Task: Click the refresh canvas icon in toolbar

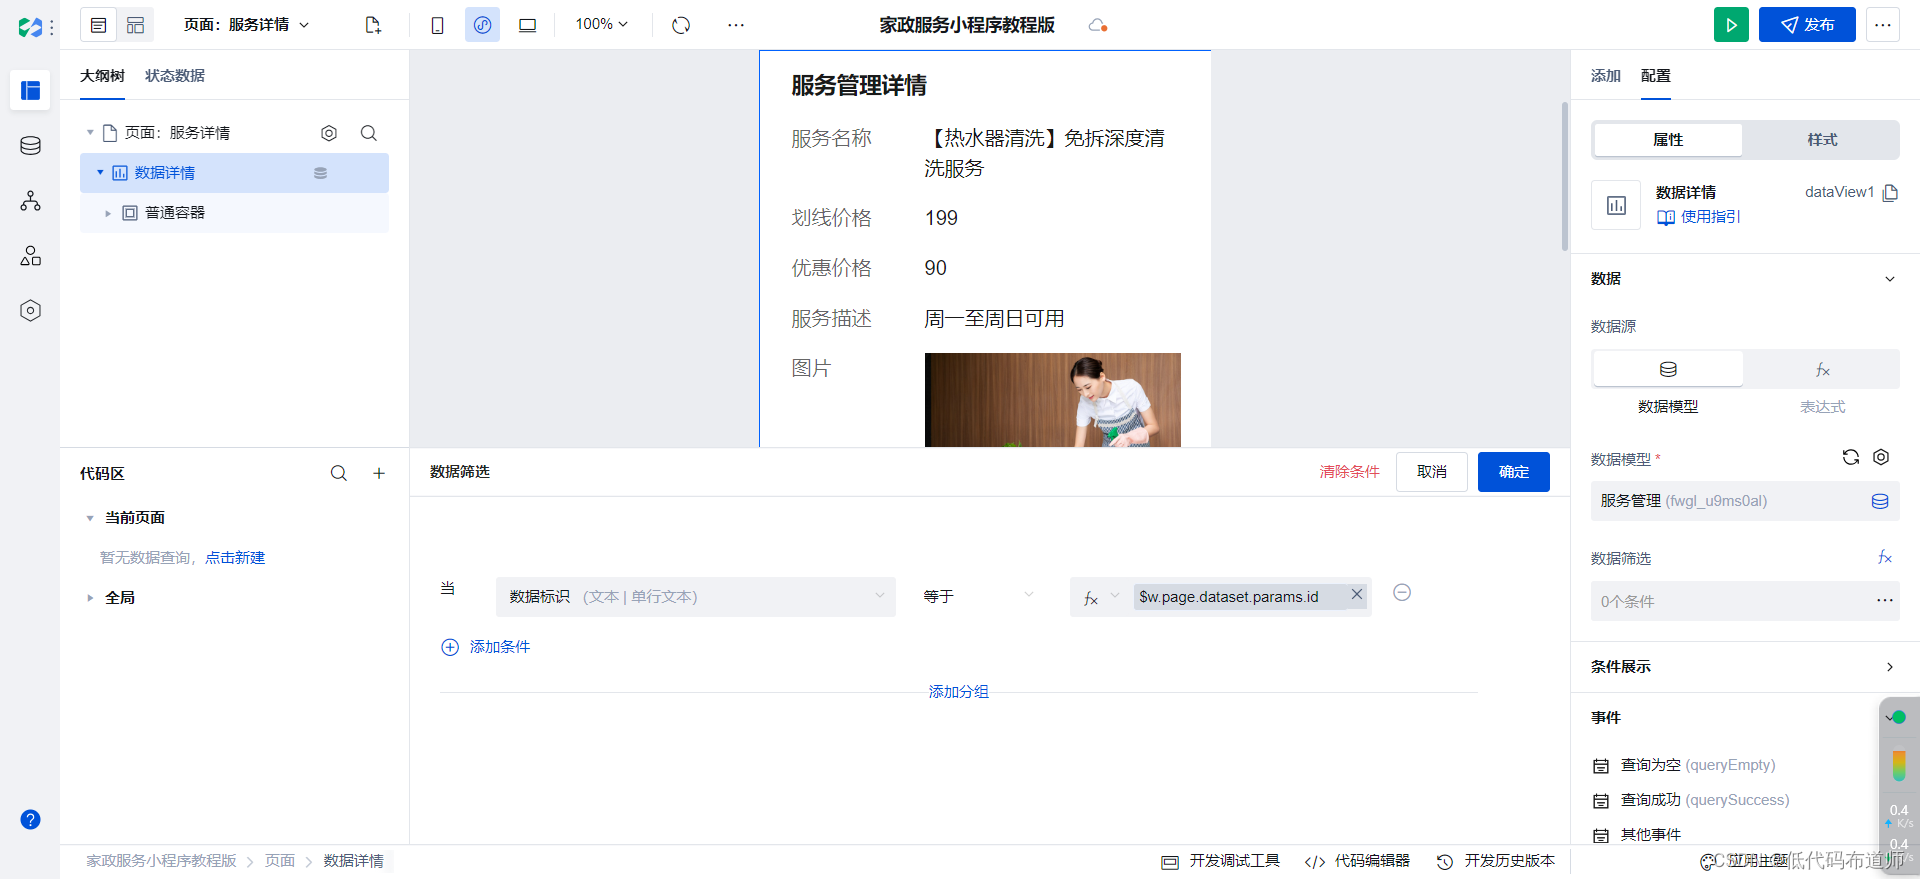Action: pos(681,25)
